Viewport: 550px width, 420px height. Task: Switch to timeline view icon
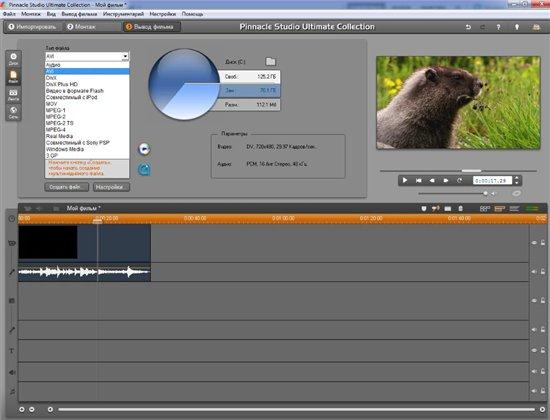[499, 208]
